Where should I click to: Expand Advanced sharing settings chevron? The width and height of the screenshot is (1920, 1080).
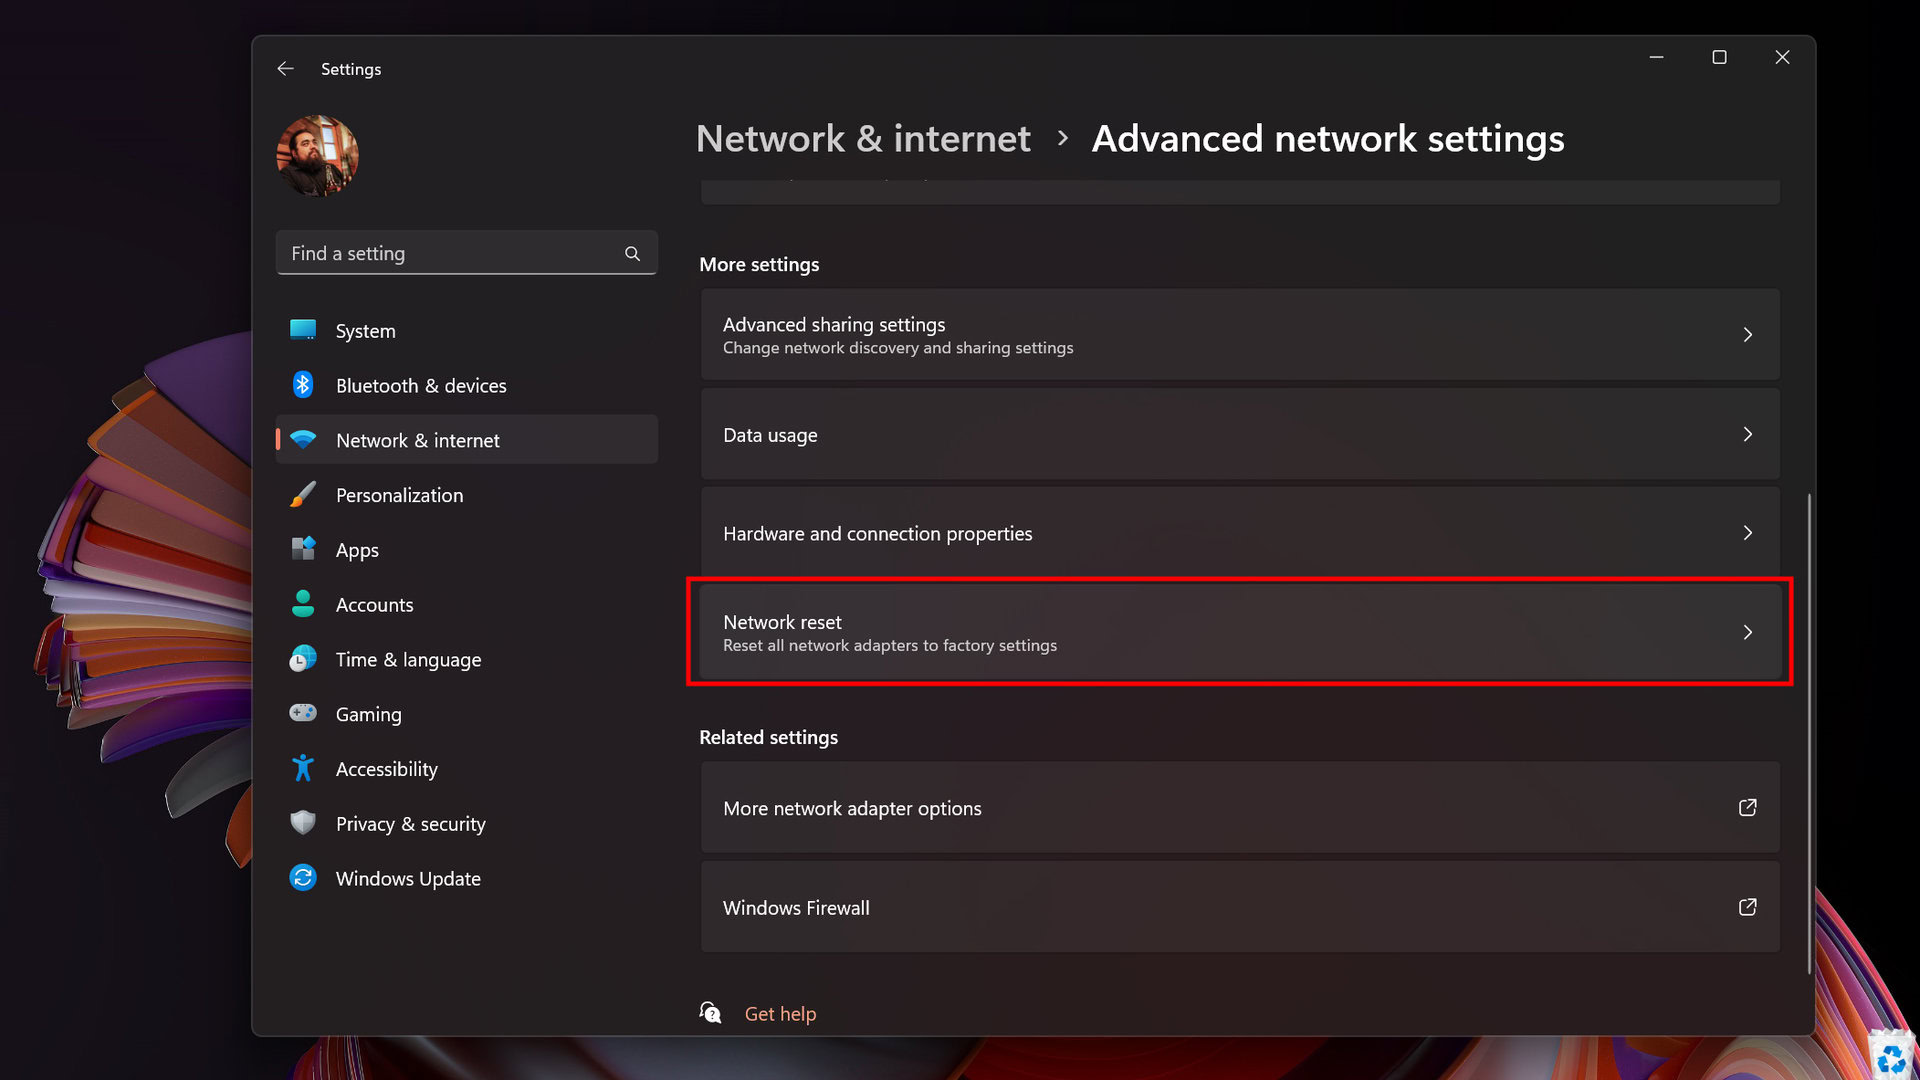click(1747, 335)
